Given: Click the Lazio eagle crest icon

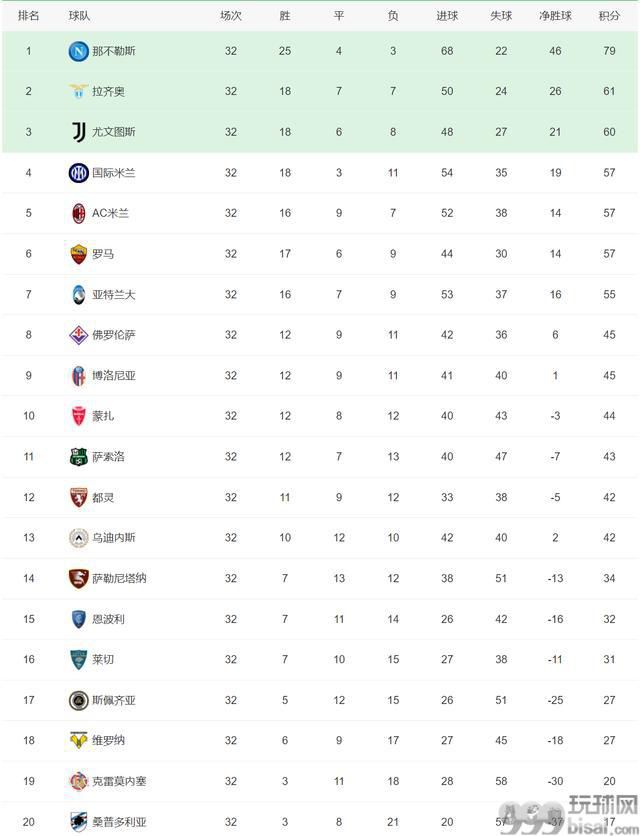Looking at the screenshot, I should pos(78,91).
